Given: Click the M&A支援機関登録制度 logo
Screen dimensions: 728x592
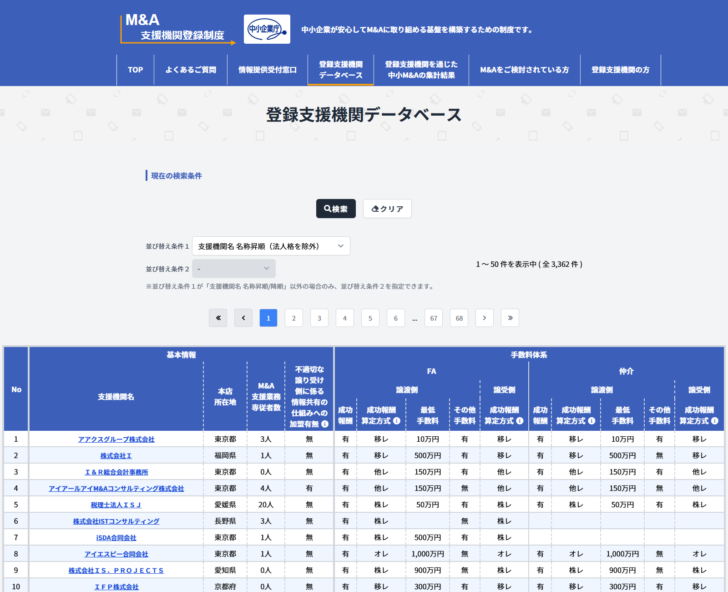Looking at the screenshot, I should click(178, 29).
